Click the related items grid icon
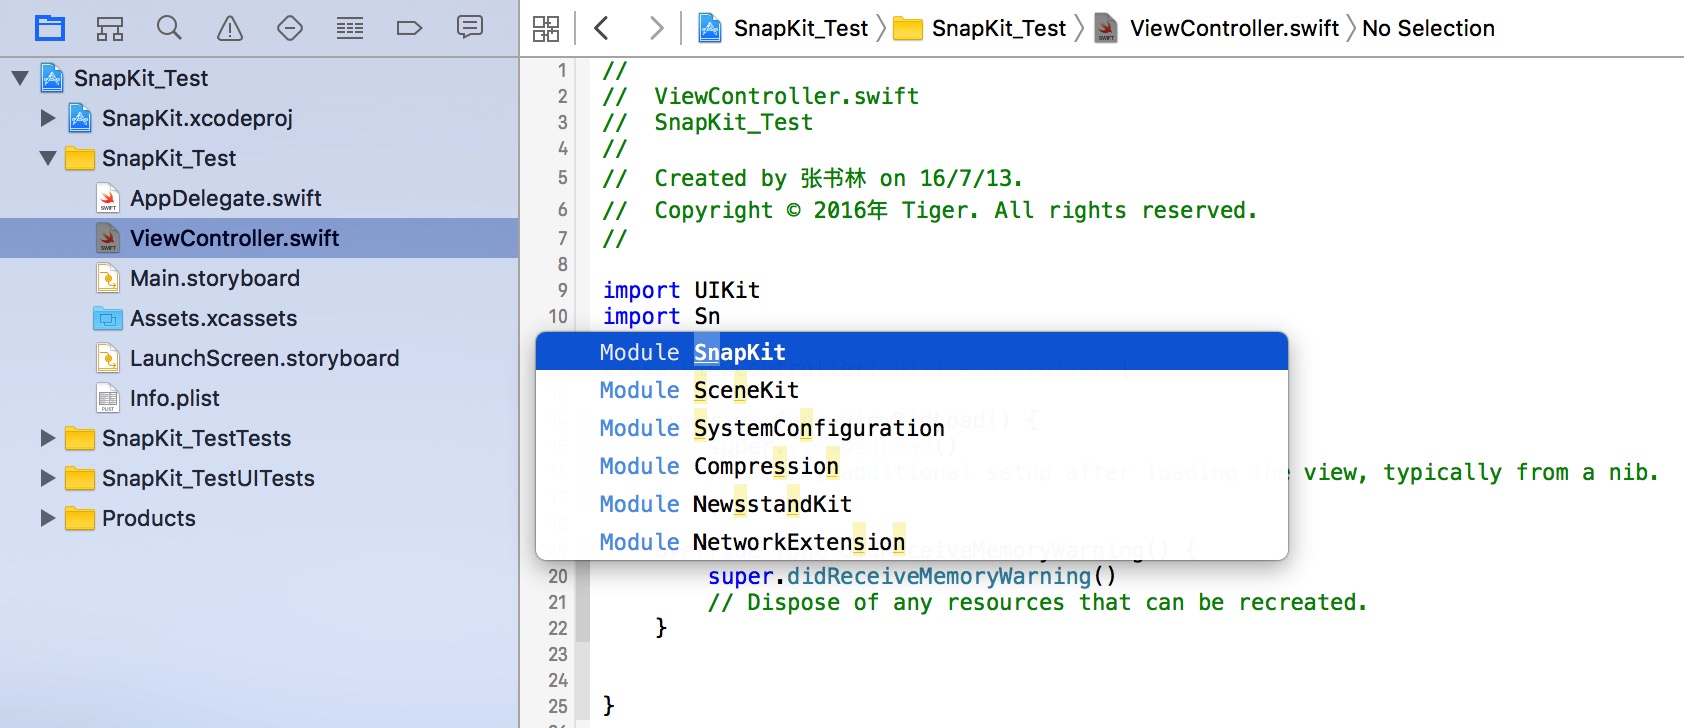1684x728 pixels. (x=546, y=28)
